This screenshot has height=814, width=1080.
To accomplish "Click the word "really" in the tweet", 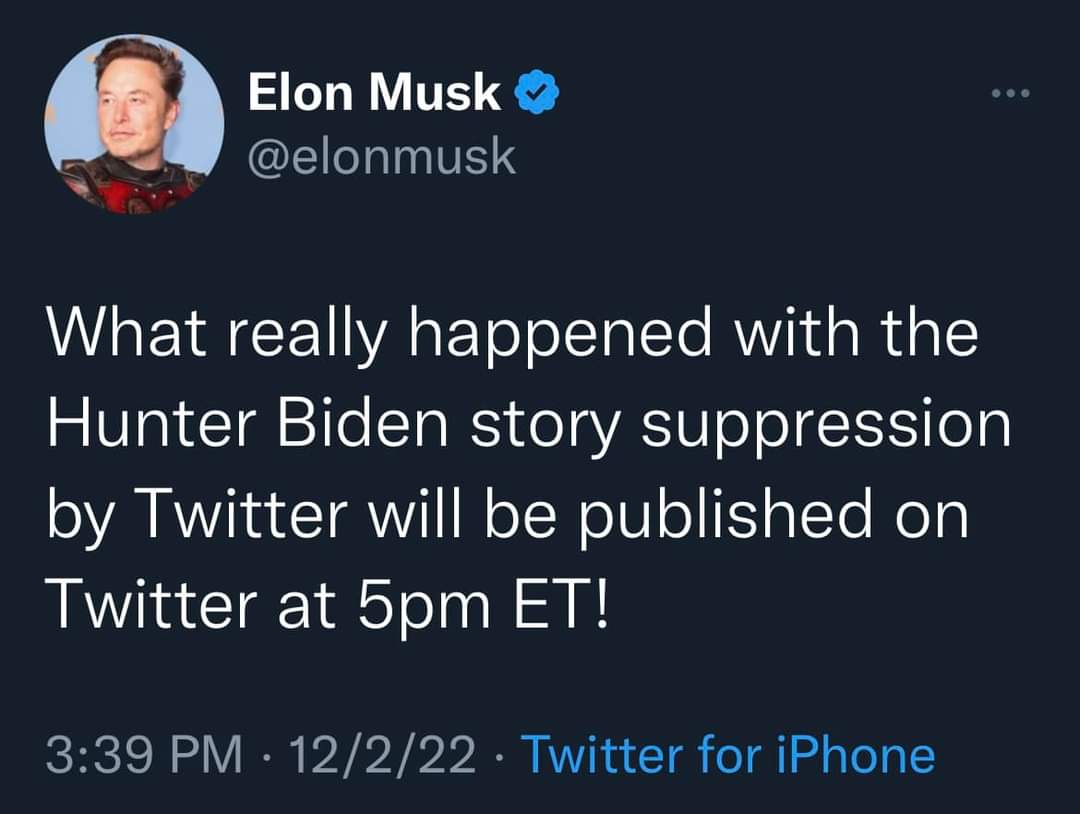I will pyautogui.click(x=312, y=337).
